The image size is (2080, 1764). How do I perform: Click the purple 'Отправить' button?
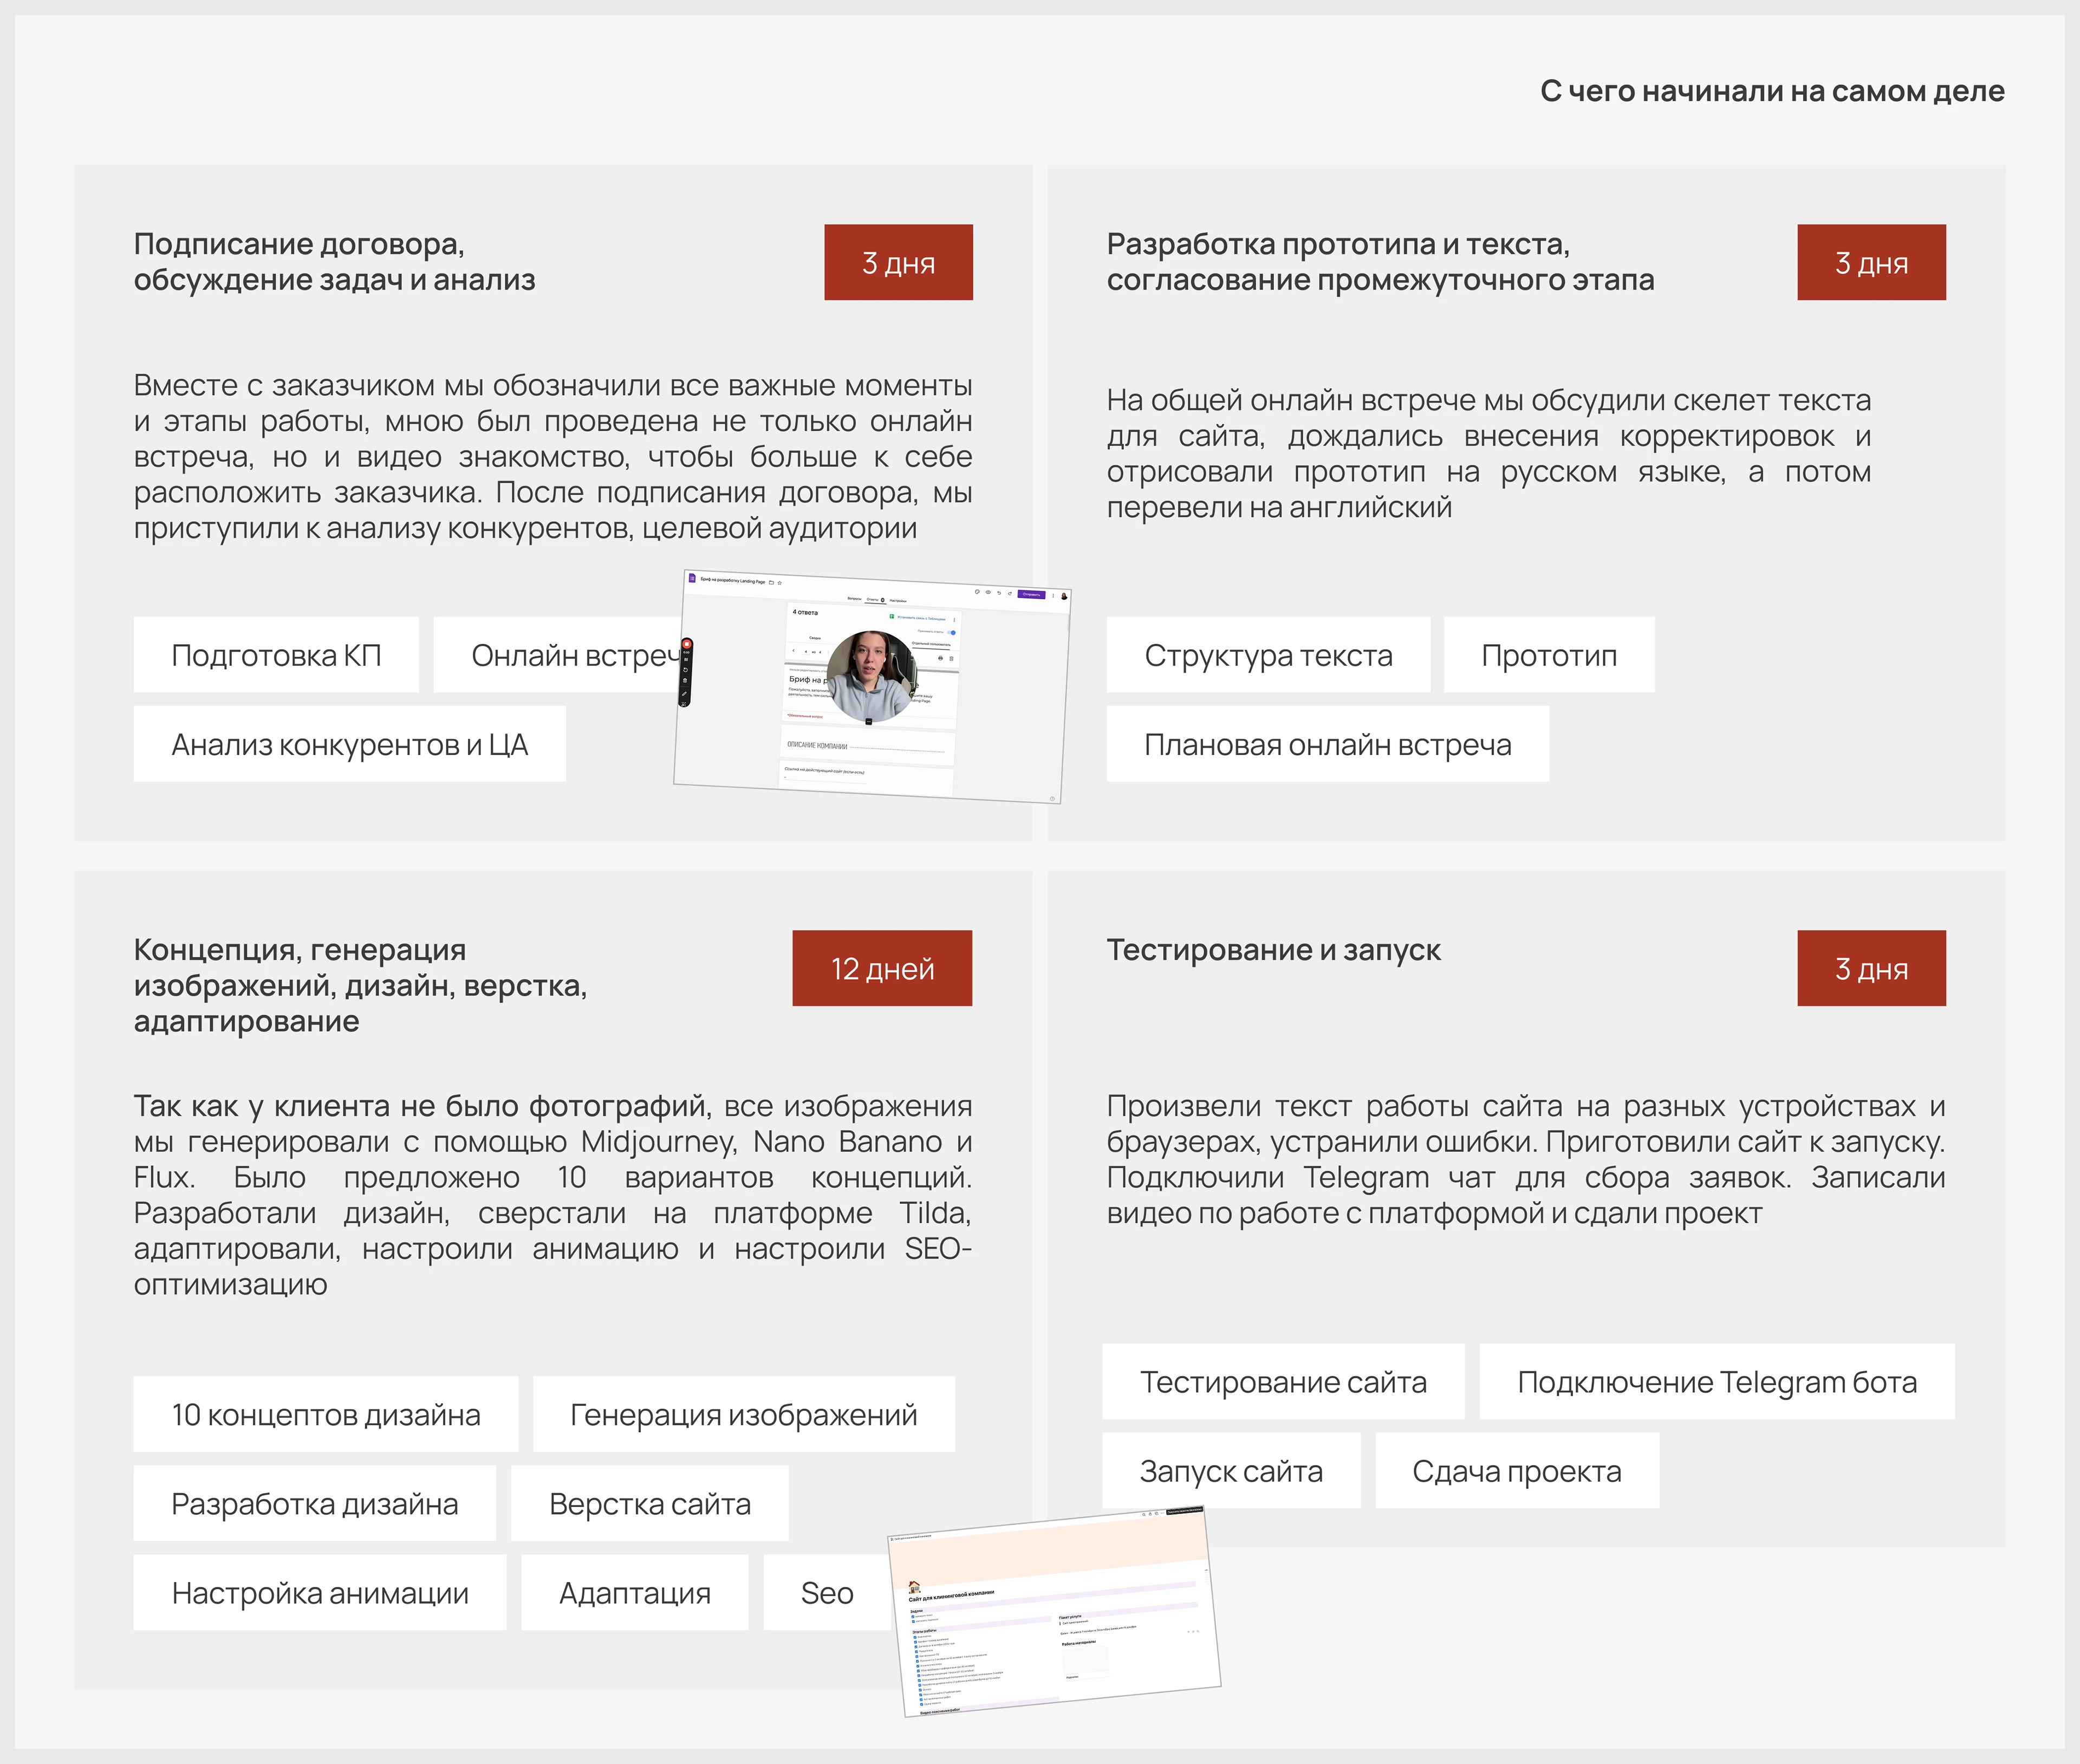(x=1032, y=595)
